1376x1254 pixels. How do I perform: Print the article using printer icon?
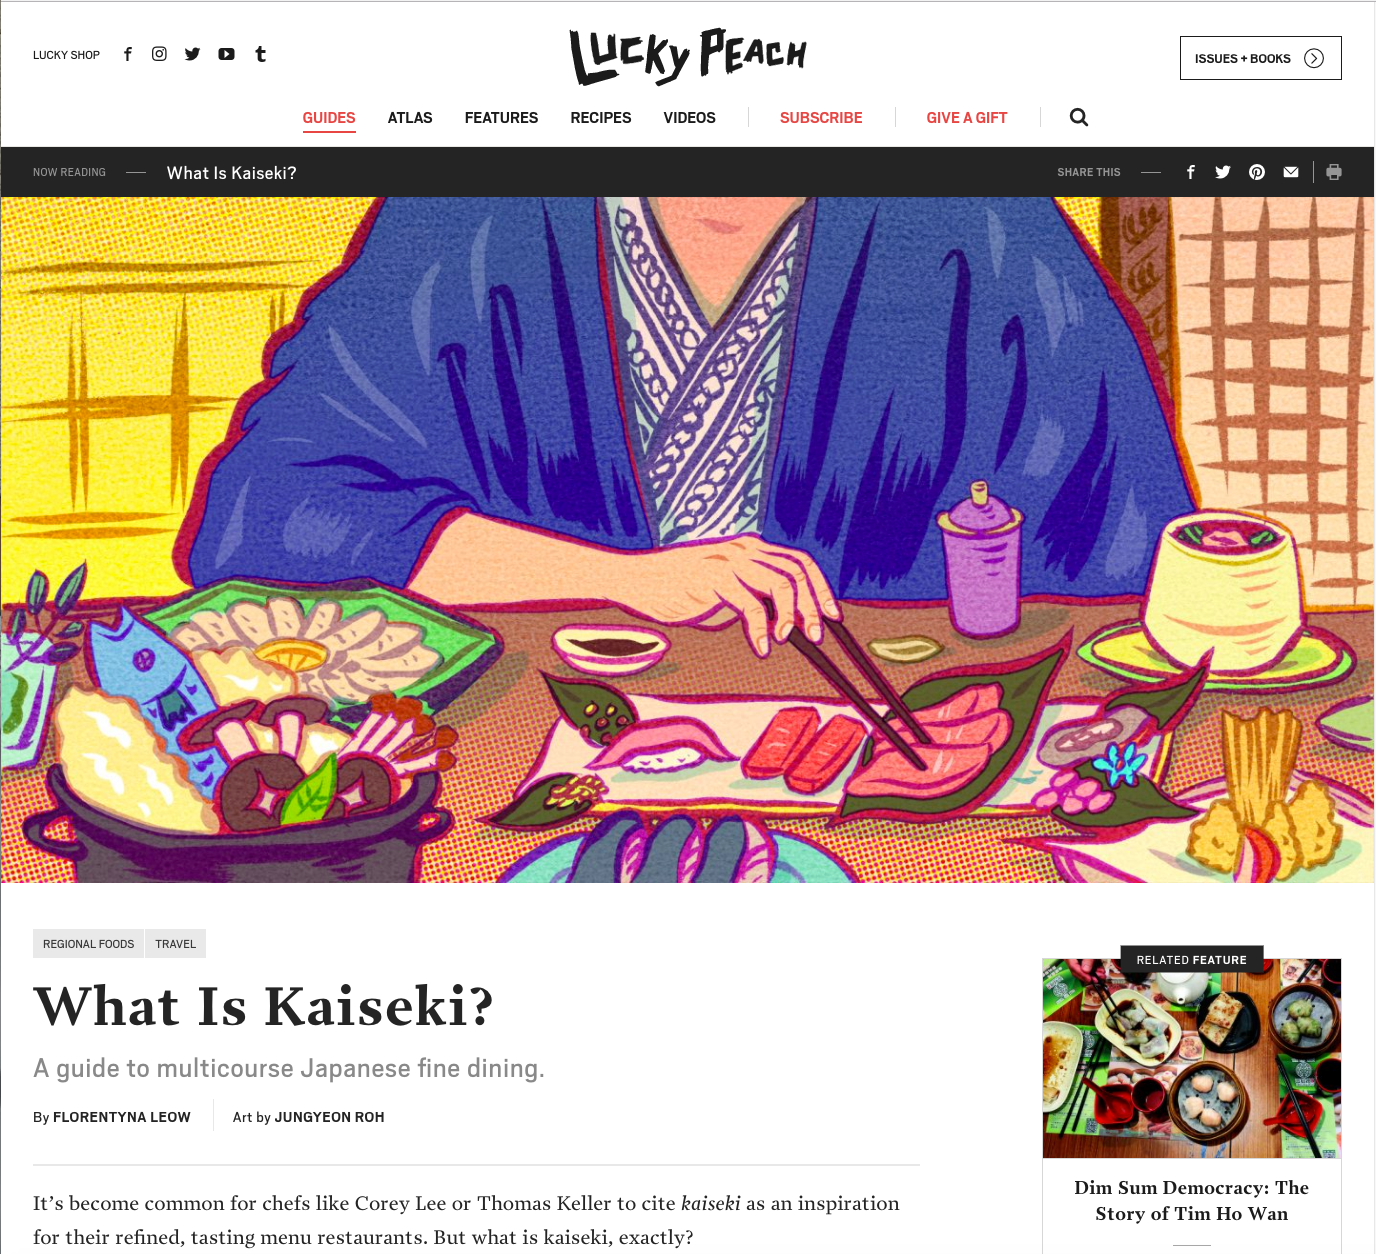[1334, 172]
